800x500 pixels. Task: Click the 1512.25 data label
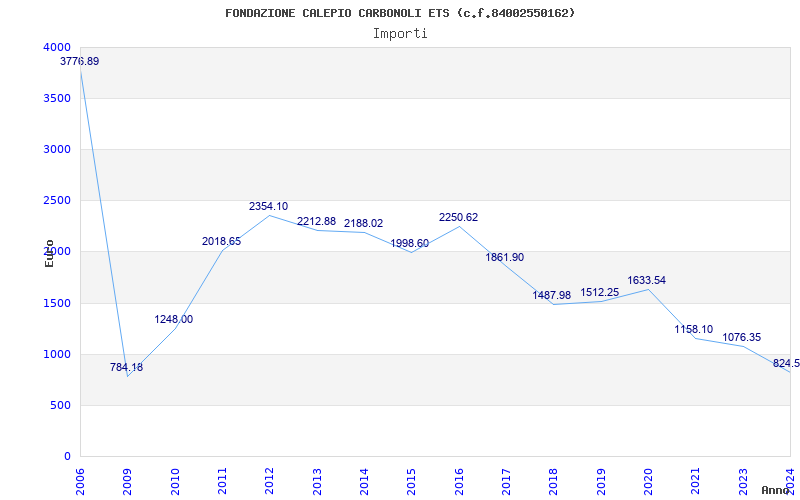click(599, 293)
